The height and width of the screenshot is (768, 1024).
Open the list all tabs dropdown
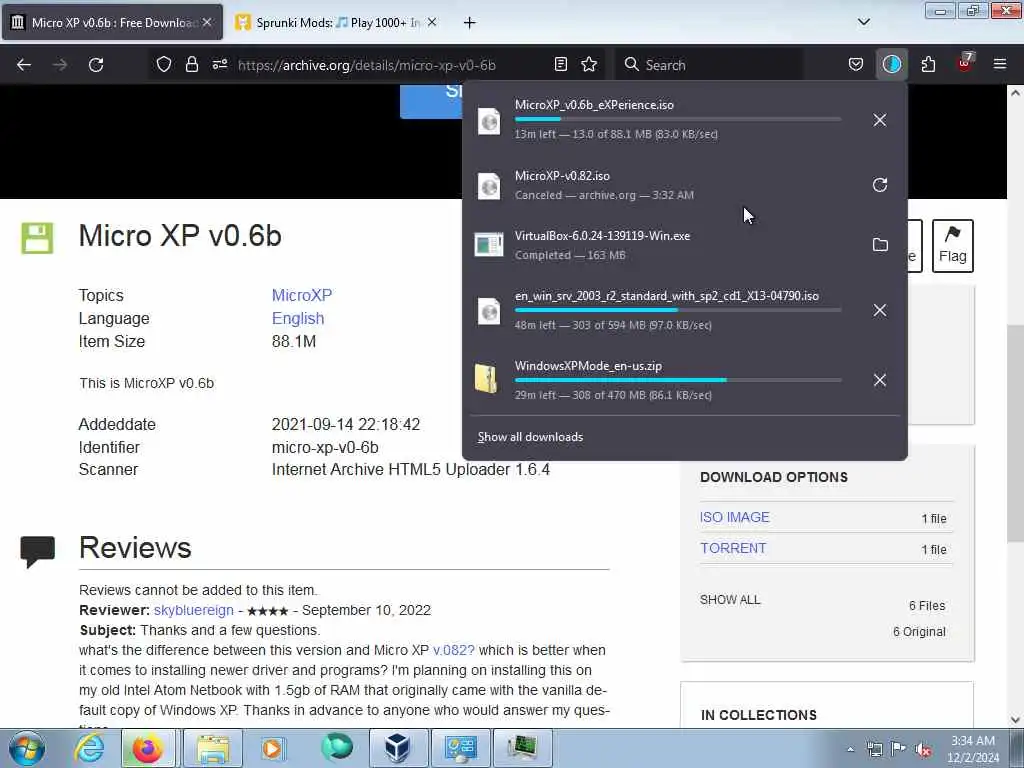point(863,22)
